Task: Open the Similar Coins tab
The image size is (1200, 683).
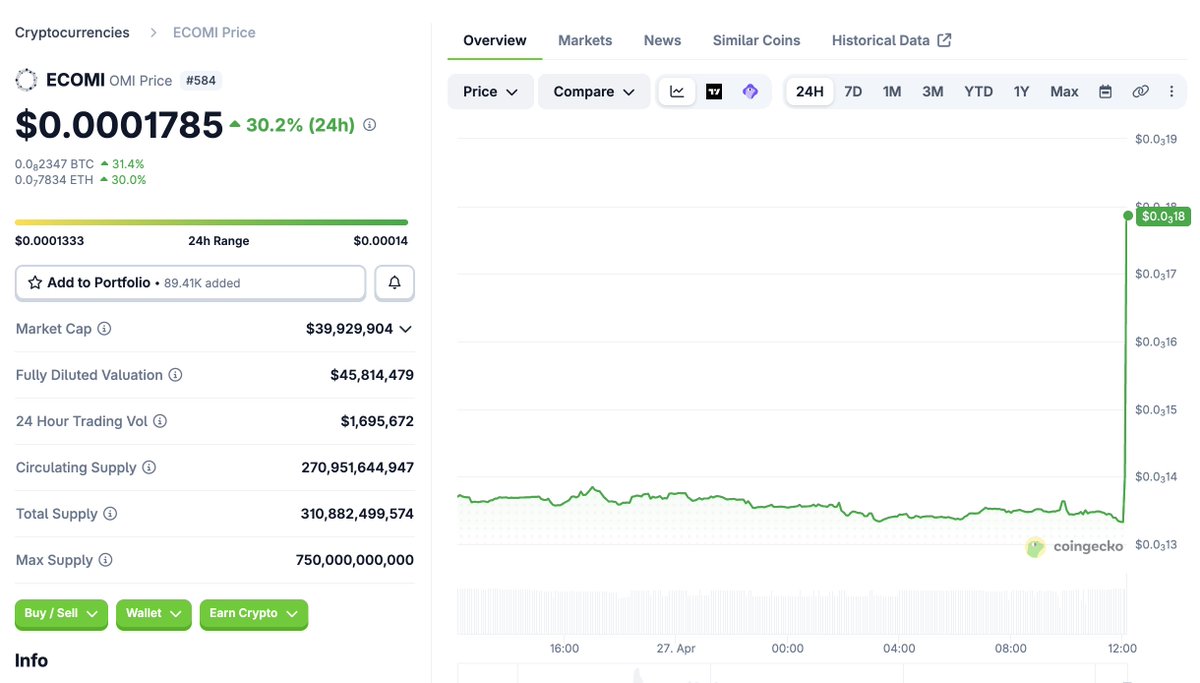Action: click(756, 40)
